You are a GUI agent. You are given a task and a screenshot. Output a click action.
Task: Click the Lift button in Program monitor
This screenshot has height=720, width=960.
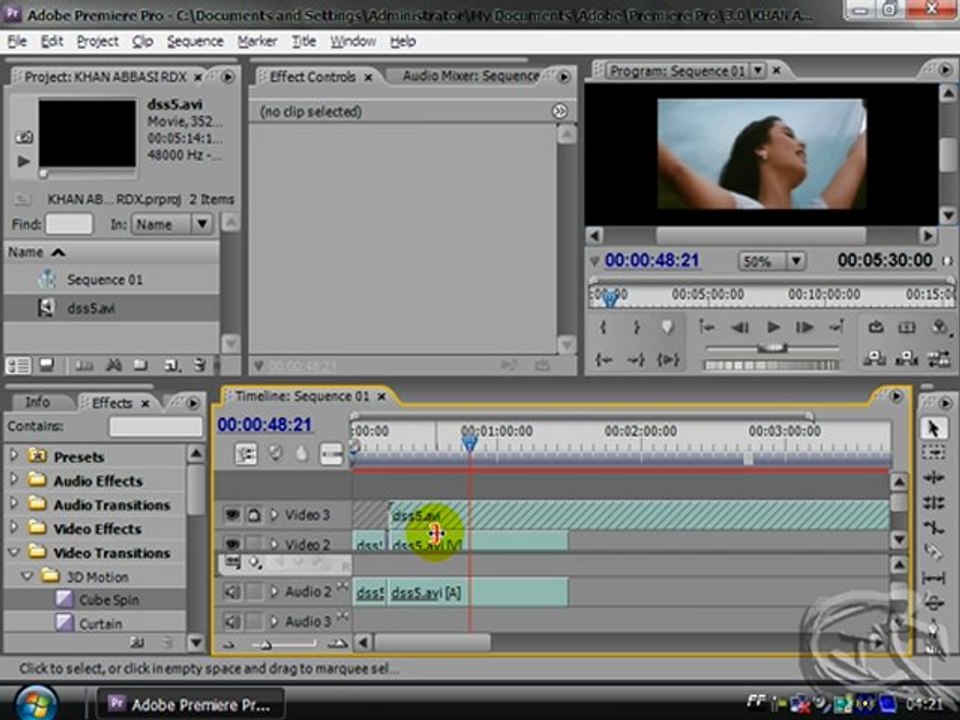click(x=874, y=359)
